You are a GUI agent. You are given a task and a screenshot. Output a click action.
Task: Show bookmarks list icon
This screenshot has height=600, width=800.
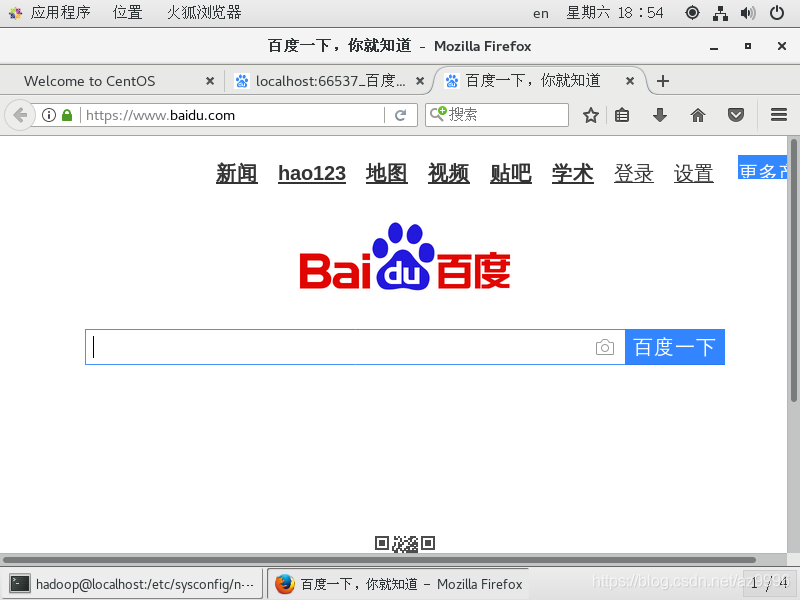click(x=622, y=115)
